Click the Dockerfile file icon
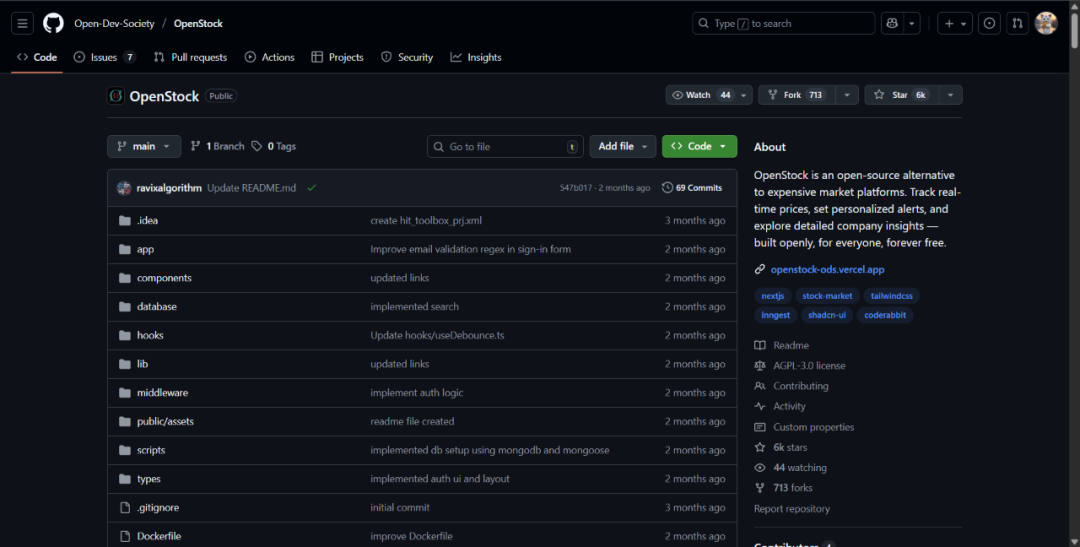Screen dimensions: 1080x547 (125, 536)
